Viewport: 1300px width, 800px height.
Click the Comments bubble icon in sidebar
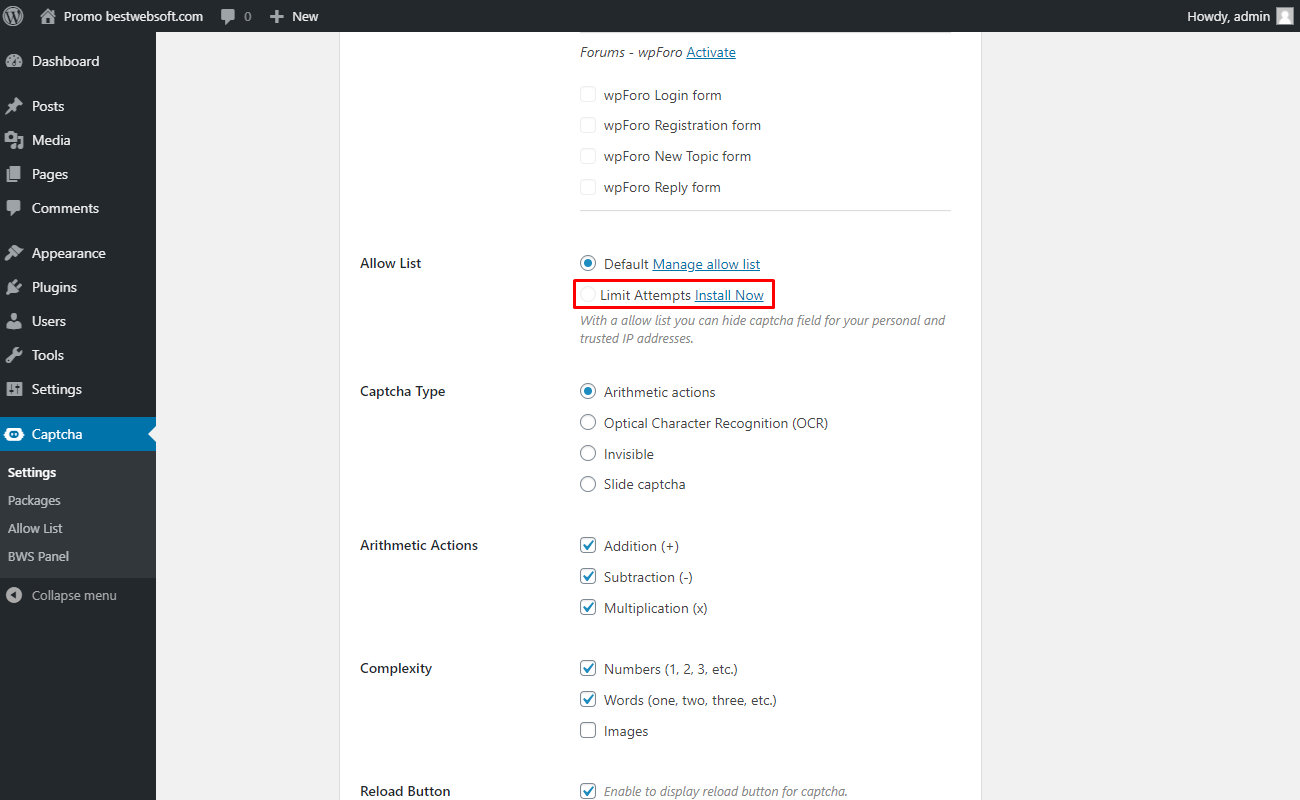tap(14, 208)
